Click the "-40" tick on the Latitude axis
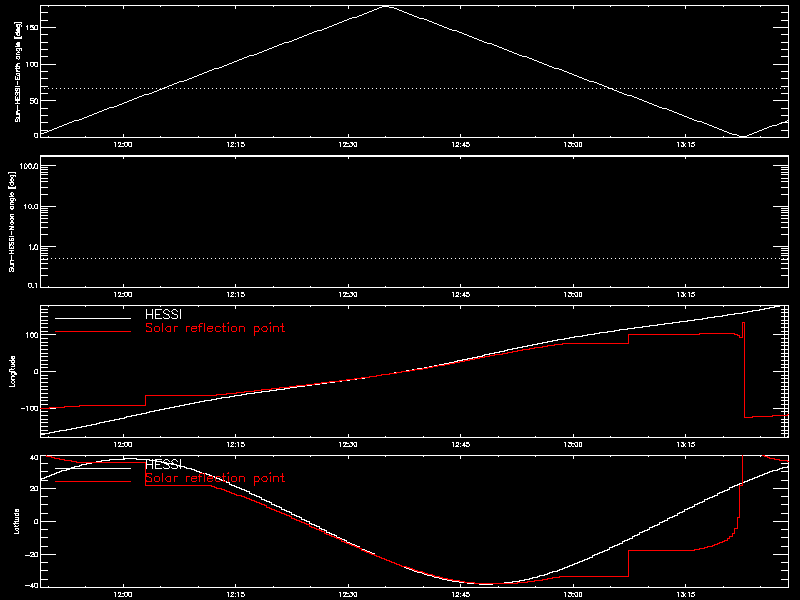The image size is (800, 600). click(32, 585)
